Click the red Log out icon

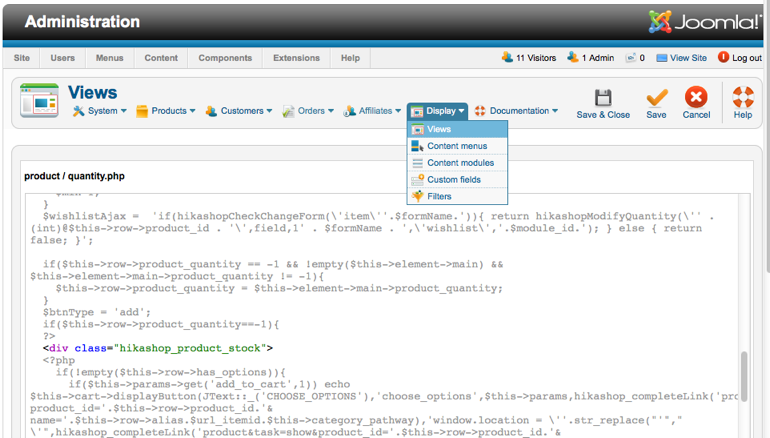click(x=723, y=57)
